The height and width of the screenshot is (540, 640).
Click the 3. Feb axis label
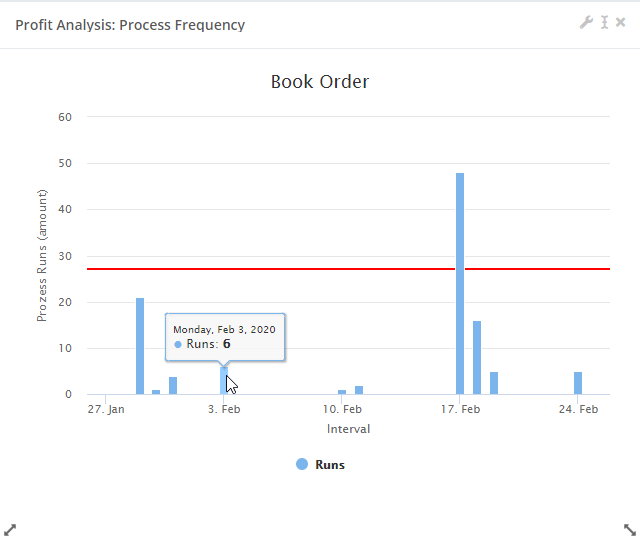tap(224, 409)
